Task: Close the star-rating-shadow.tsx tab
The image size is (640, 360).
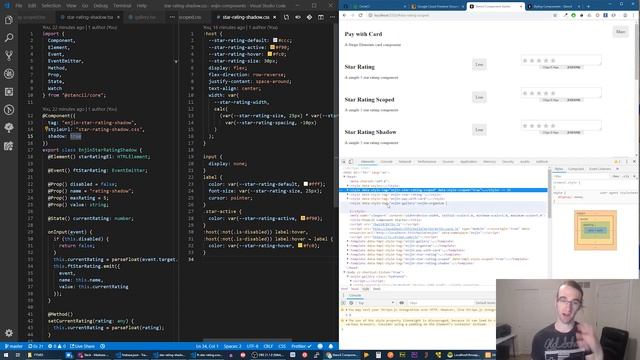Action: coord(118,17)
